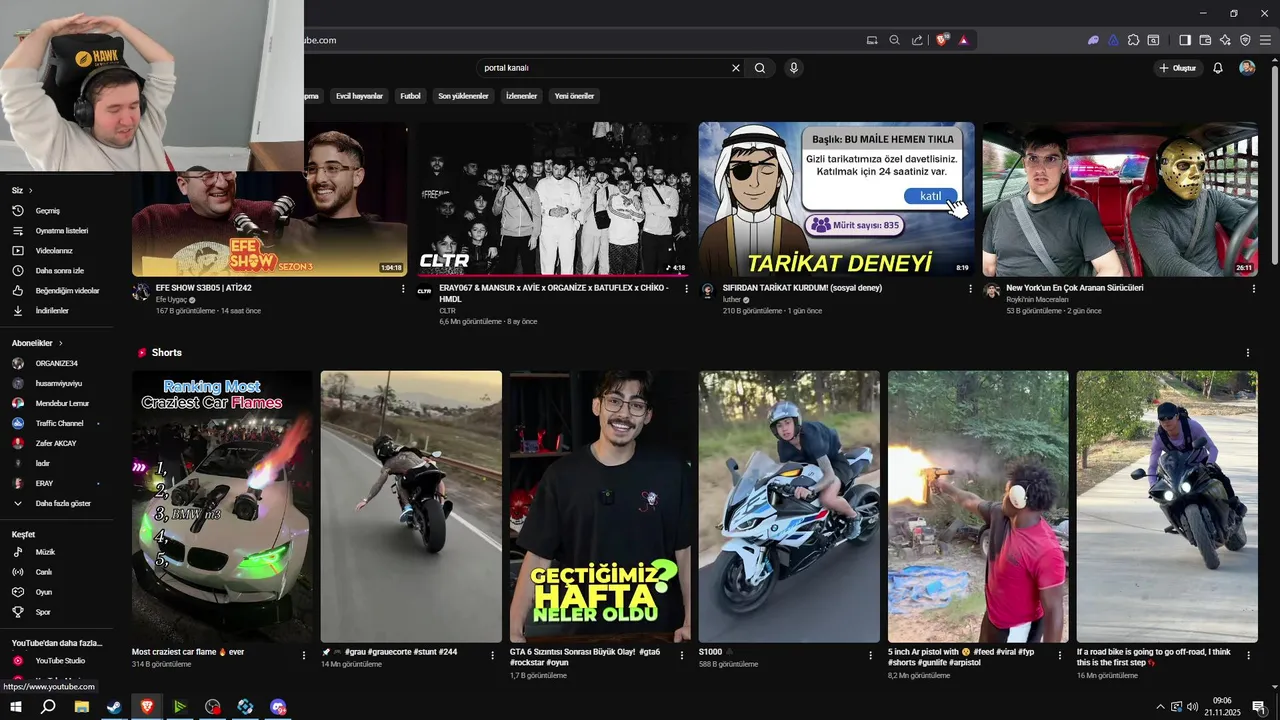The width and height of the screenshot is (1280, 720).
Task: Clear the search box with the X icon
Action: click(x=736, y=68)
